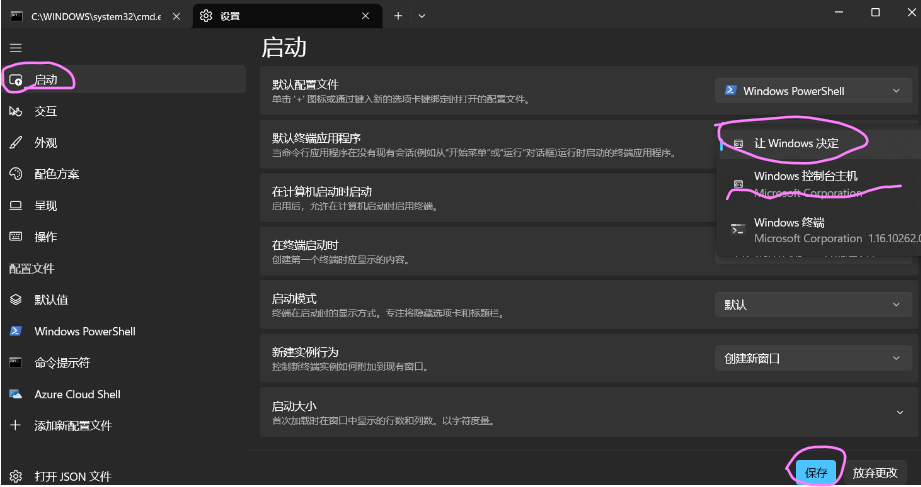Image resolution: width=921 pixels, height=487 pixels.
Task: Open the 启动 settings page
Action: 125,79
